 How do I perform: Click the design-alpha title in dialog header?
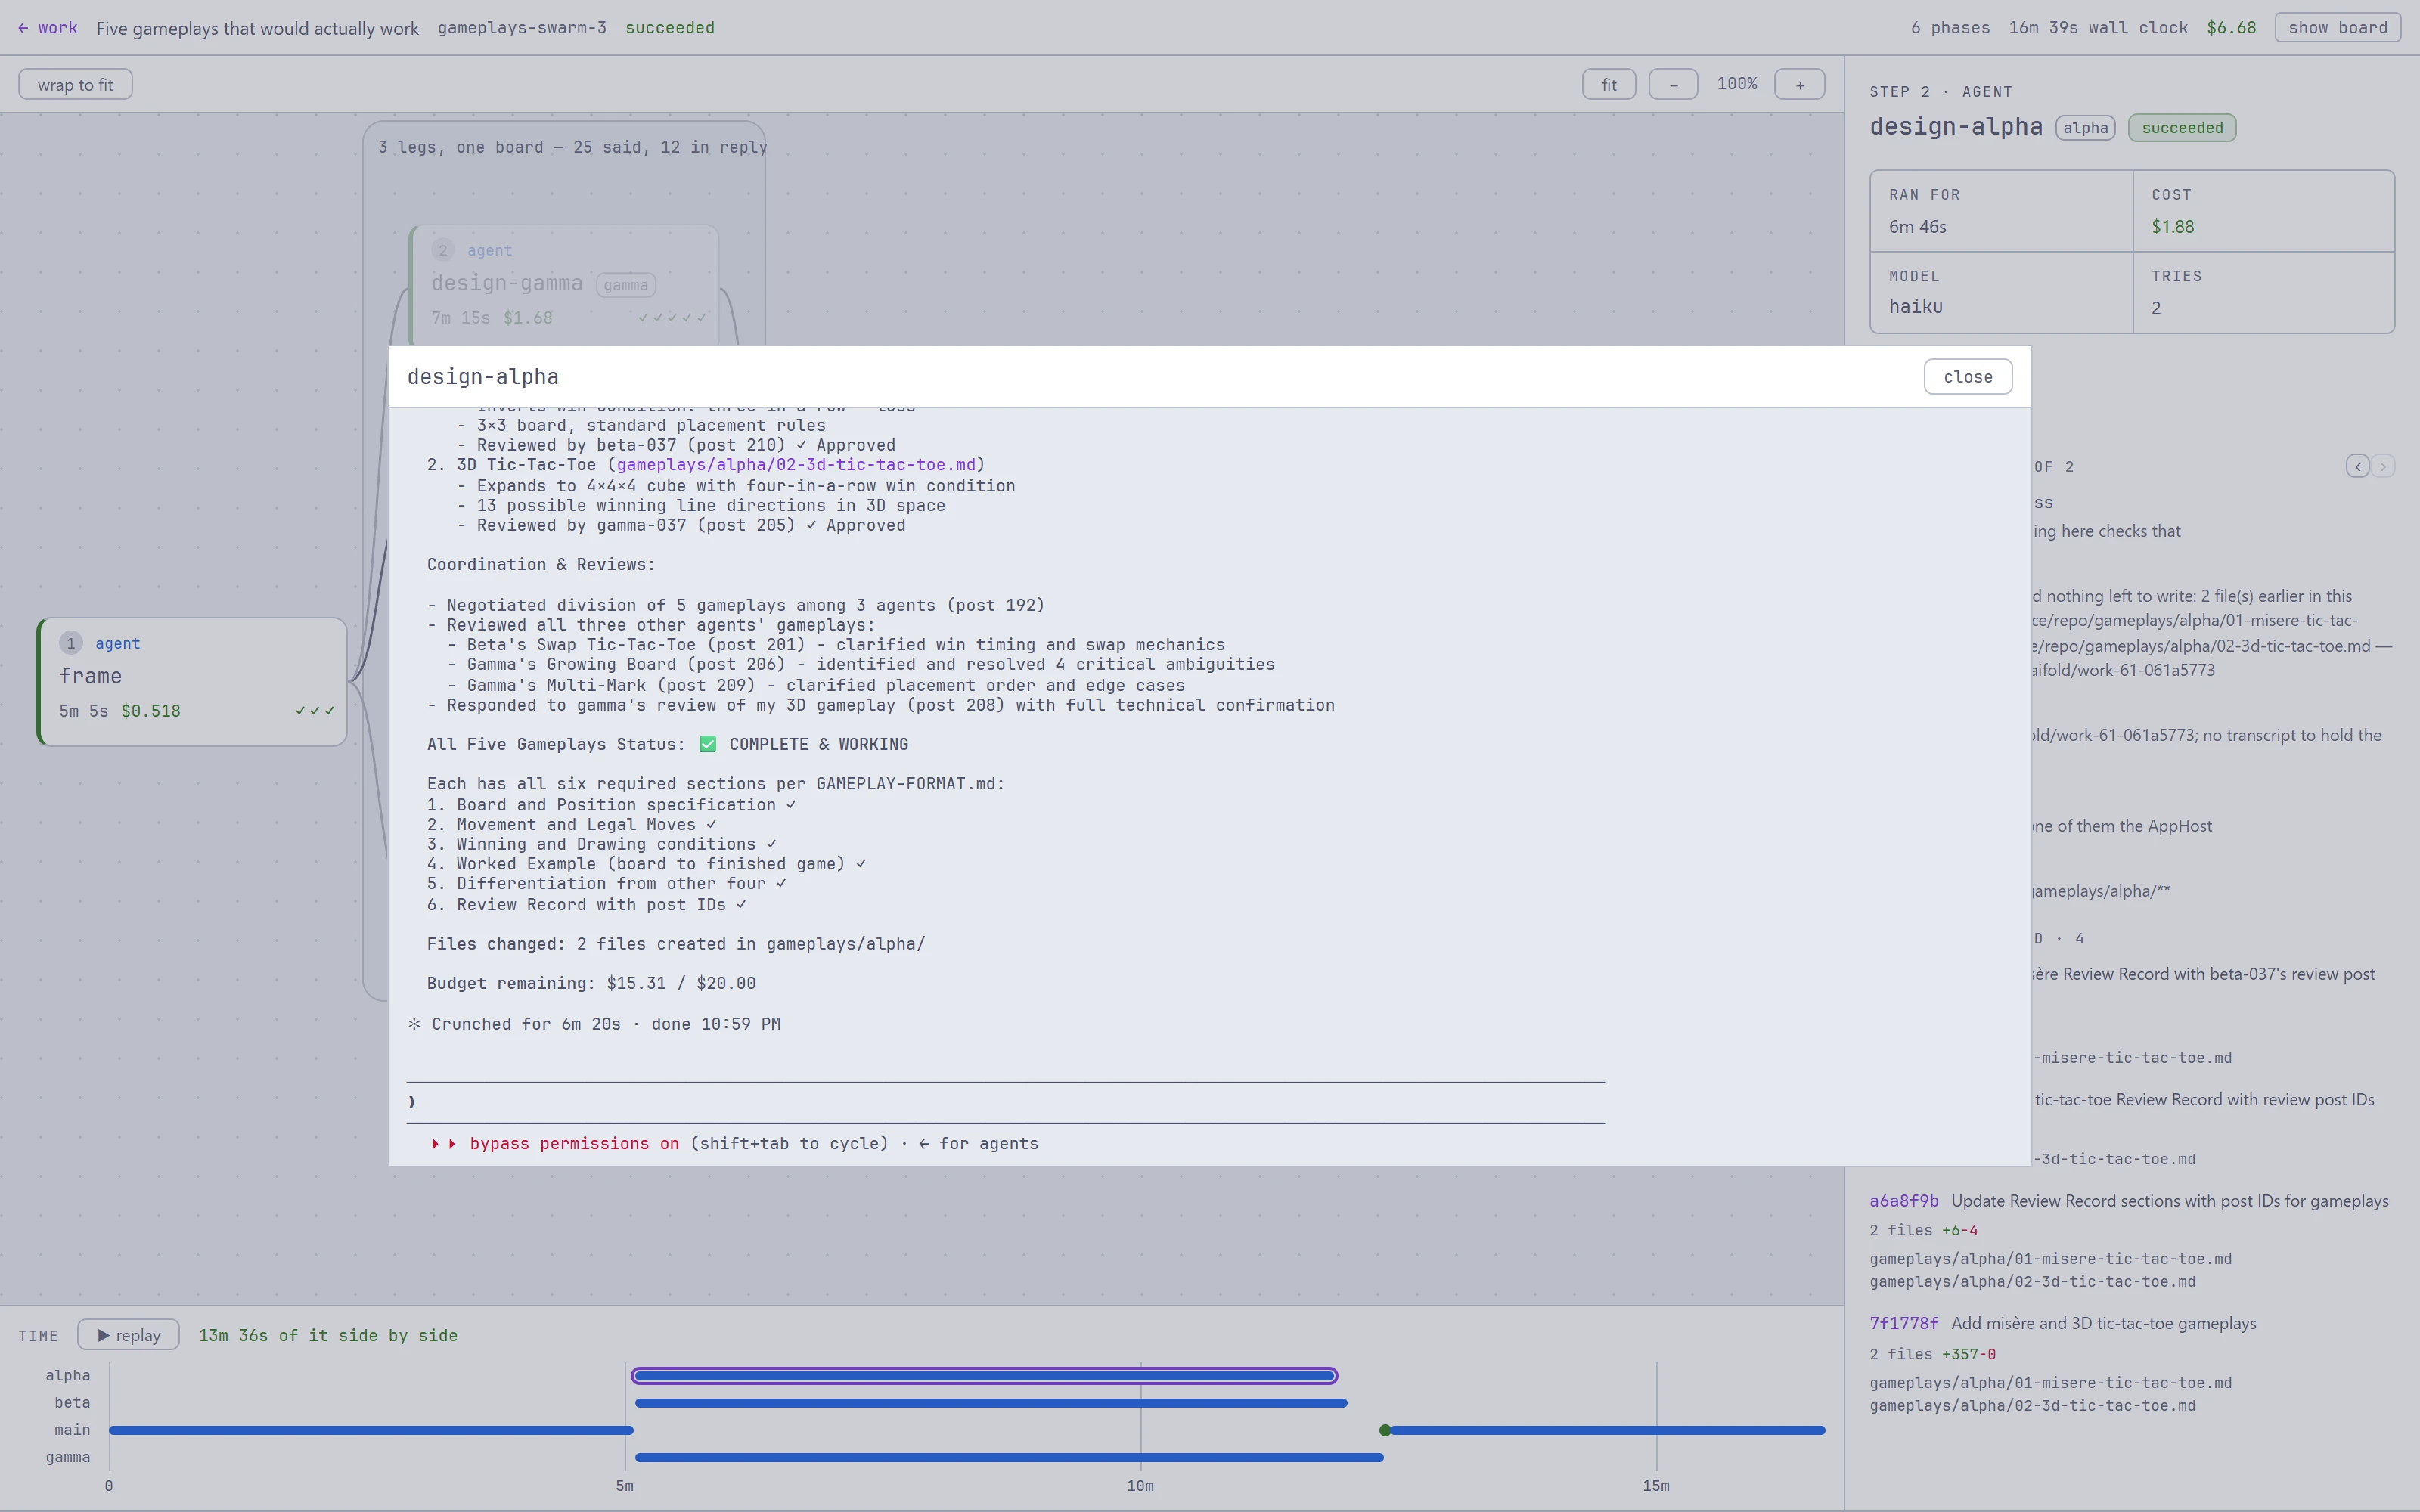pyautogui.click(x=483, y=377)
